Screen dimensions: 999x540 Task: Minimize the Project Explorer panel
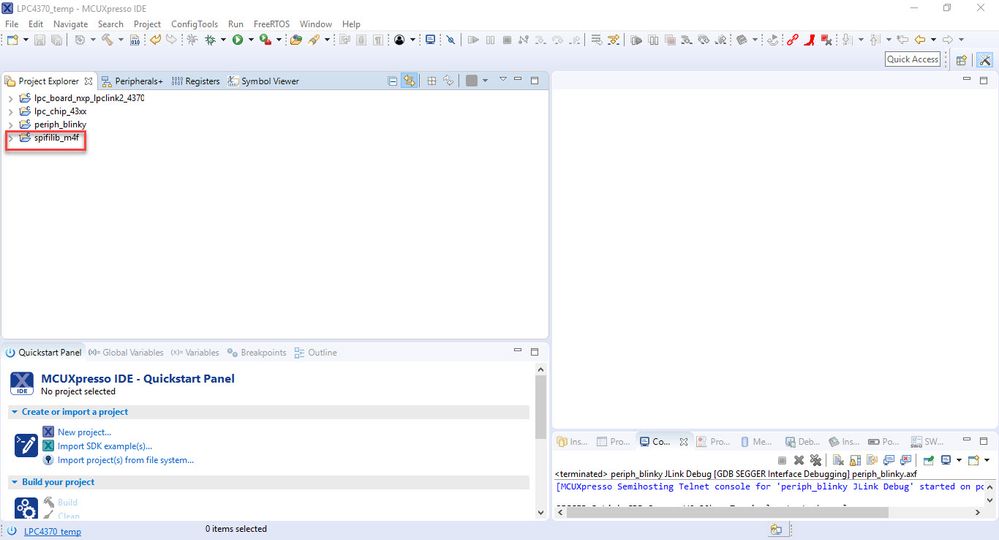(x=518, y=80)
